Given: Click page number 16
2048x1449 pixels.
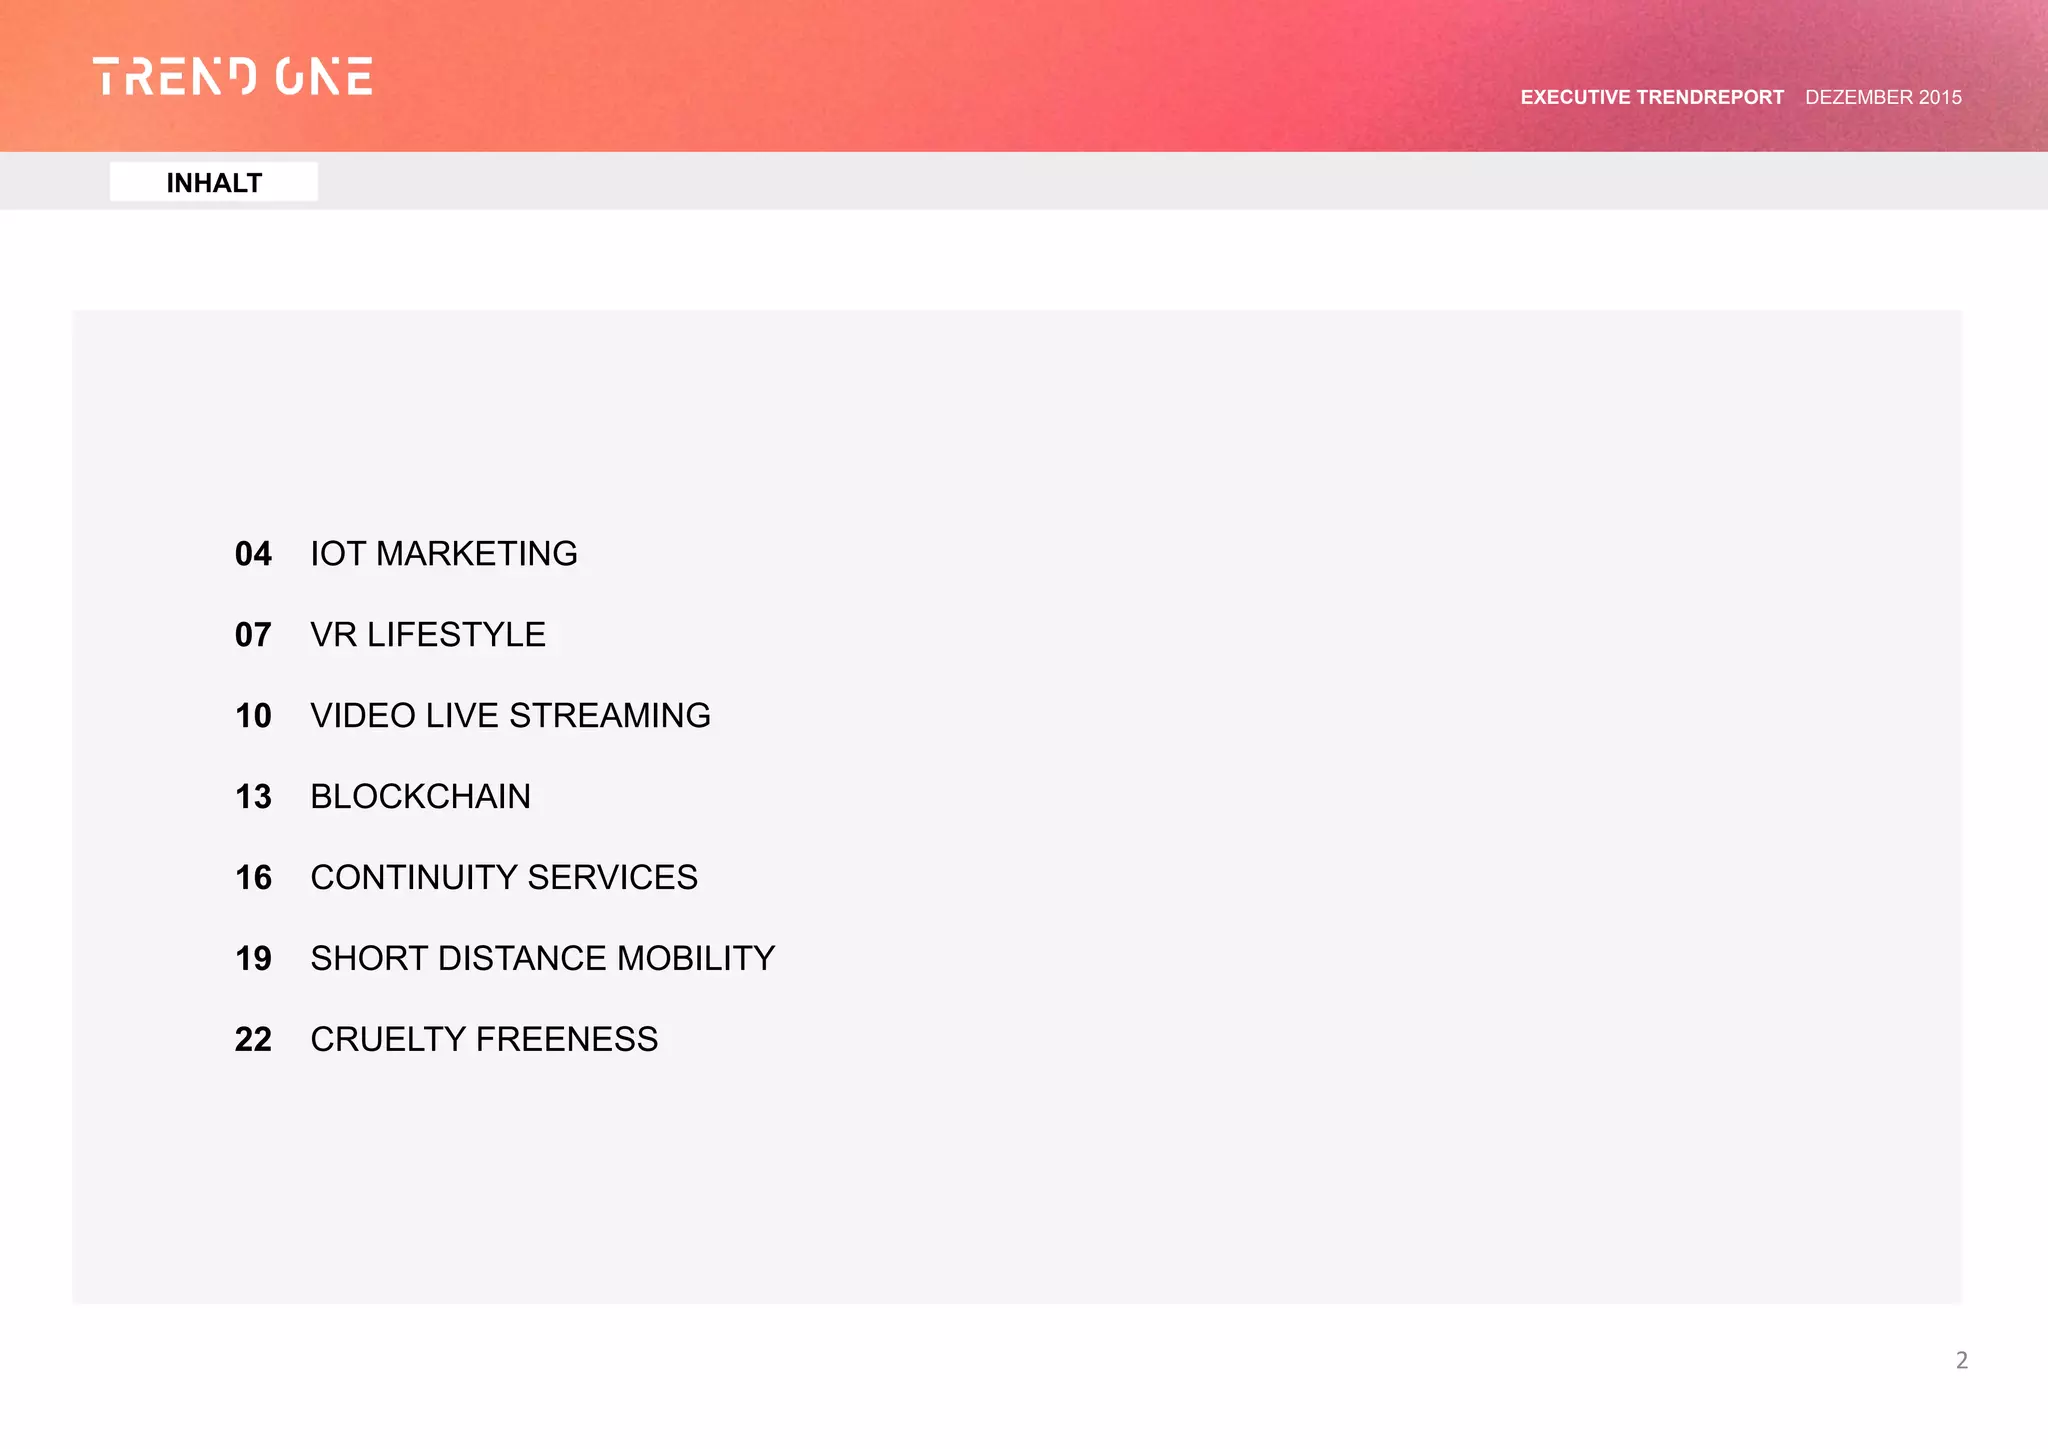Looking at the screenshot, I should coord(253,878).
